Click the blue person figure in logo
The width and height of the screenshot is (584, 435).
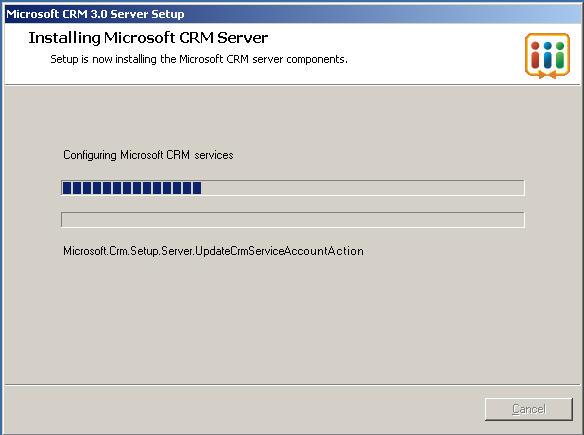click(x=548, y=55)
